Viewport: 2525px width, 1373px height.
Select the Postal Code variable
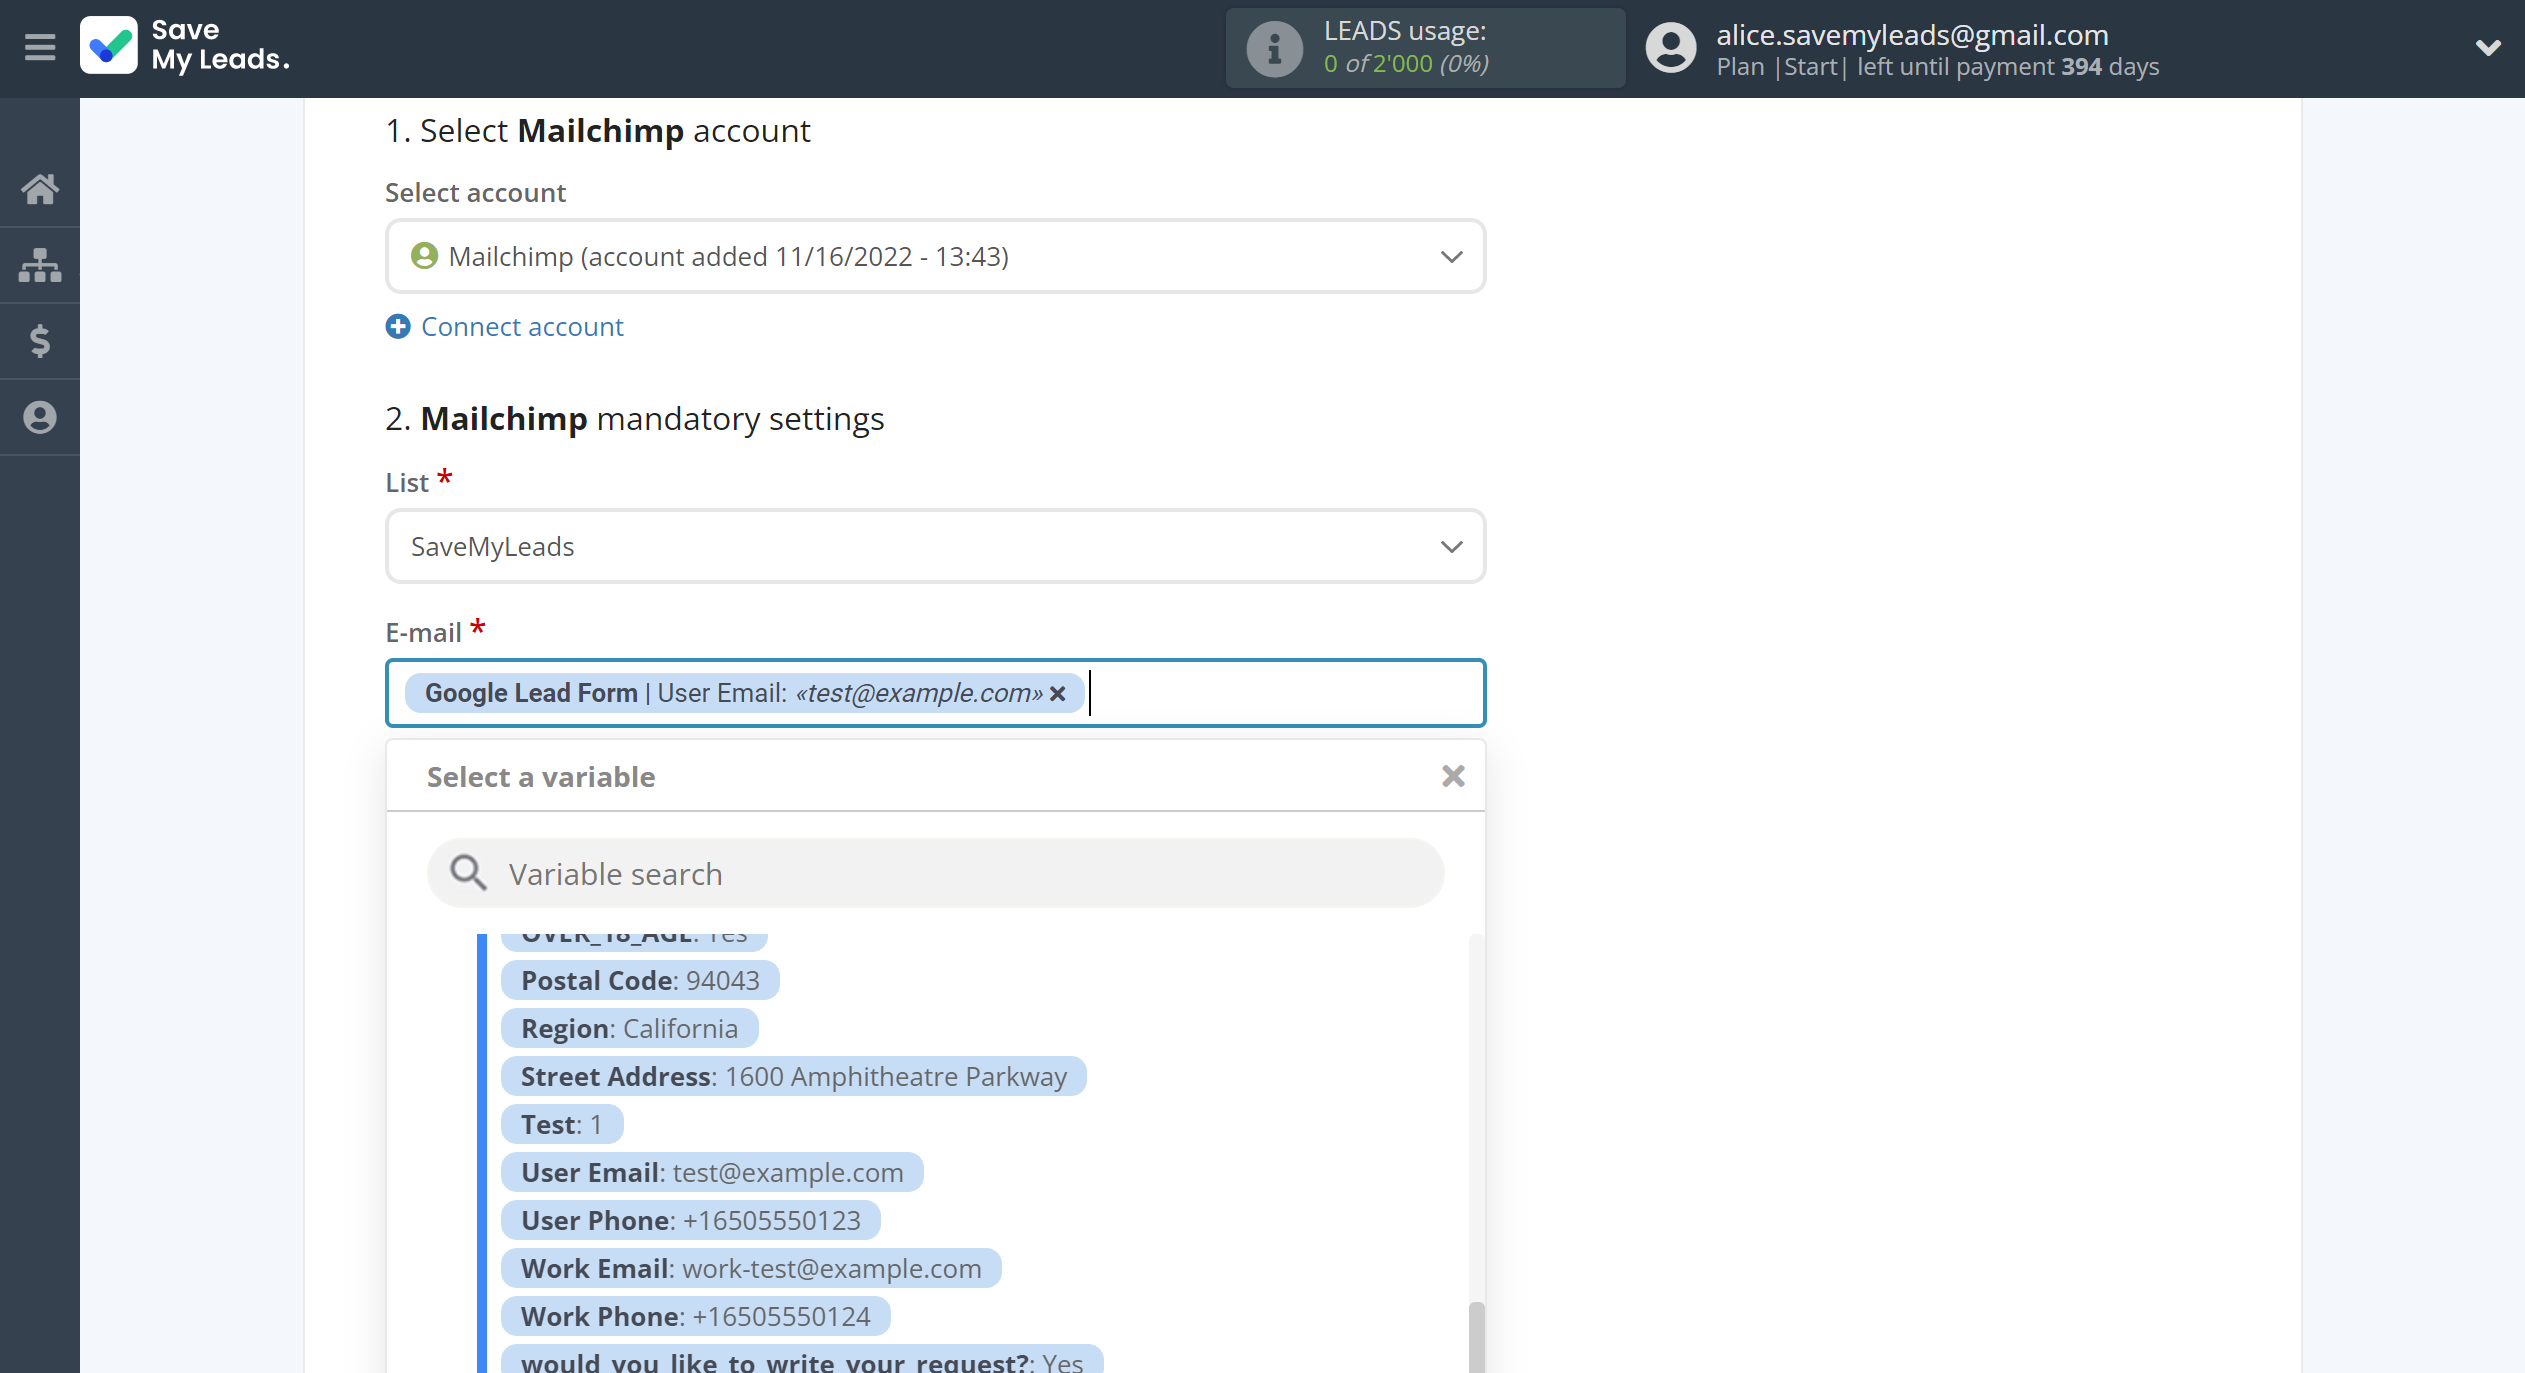click(640, 980)
